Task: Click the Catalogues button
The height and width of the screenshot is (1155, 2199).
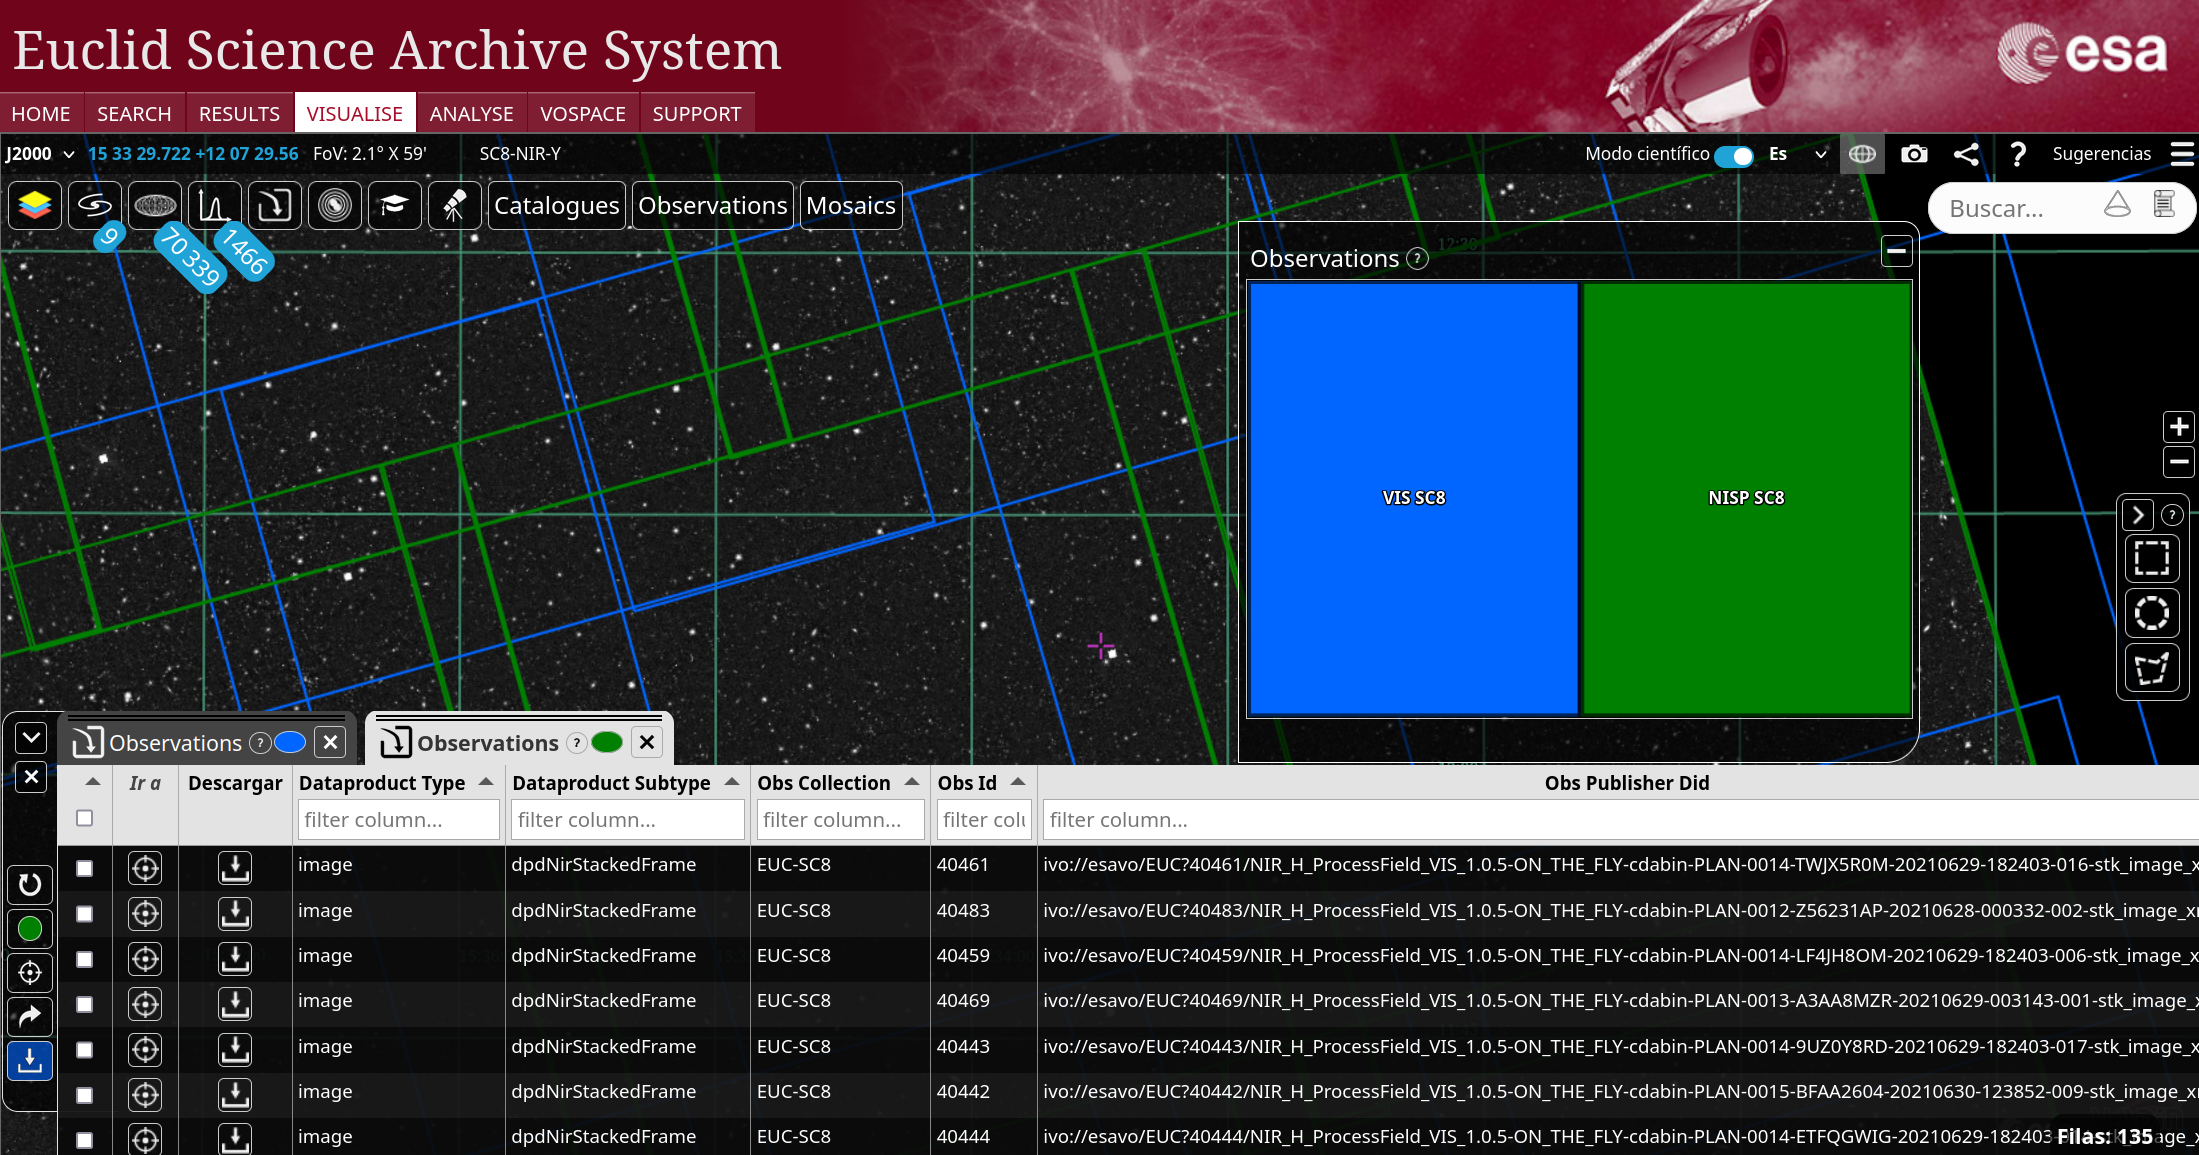Action: click(557, 206)
